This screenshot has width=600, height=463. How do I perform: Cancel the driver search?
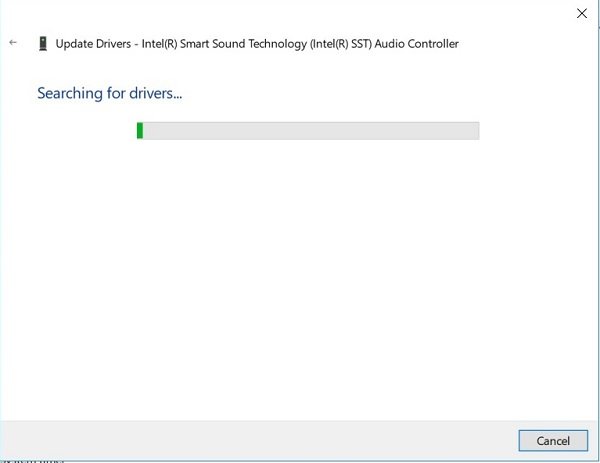[x=553, y=441]
